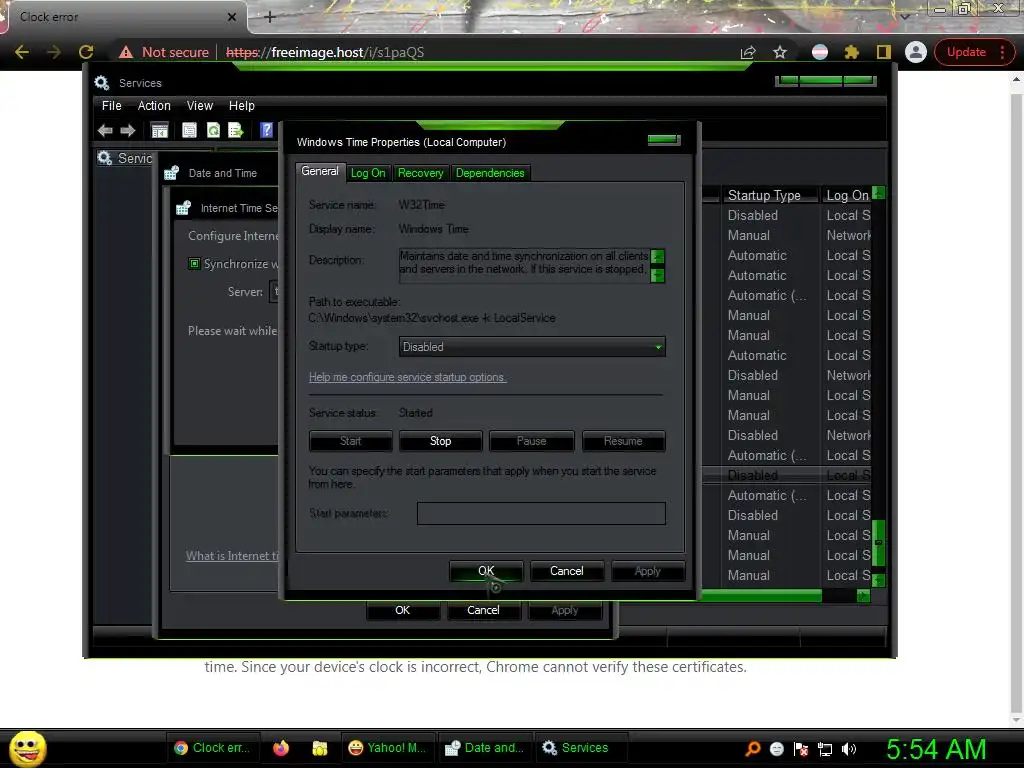This screenshot has height=768, width=1024.
Task: Switch to the Recovery tab
Action: tap(421, 173)
